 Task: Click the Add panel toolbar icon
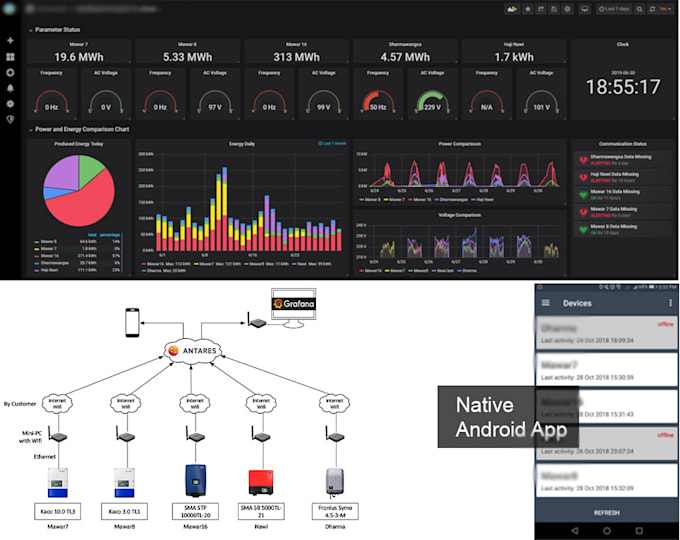point(512,9)
